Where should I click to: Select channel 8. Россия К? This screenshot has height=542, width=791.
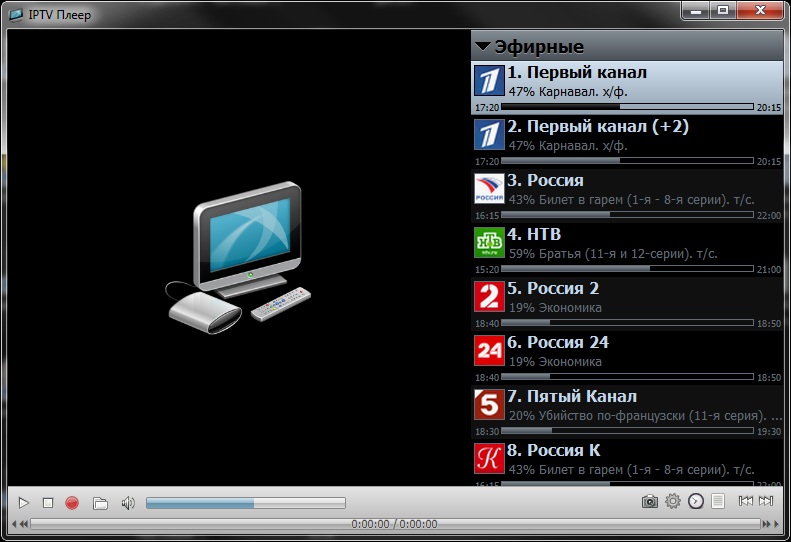627,463
